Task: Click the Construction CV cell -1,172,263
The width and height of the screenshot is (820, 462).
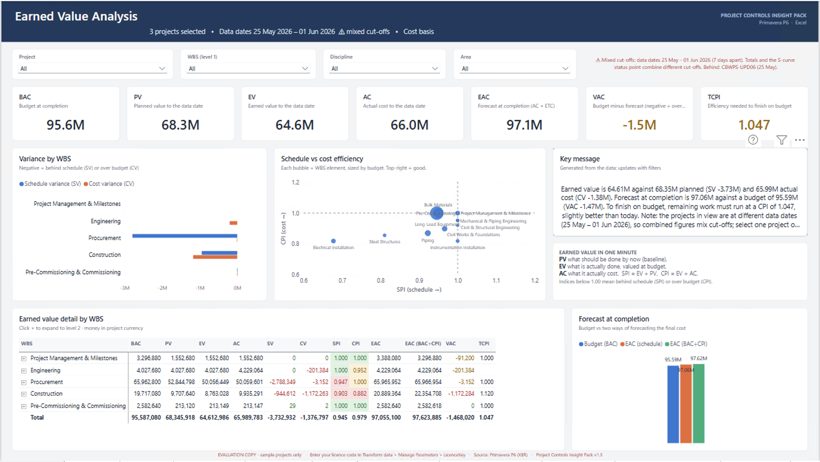Action: click(315, 393)
